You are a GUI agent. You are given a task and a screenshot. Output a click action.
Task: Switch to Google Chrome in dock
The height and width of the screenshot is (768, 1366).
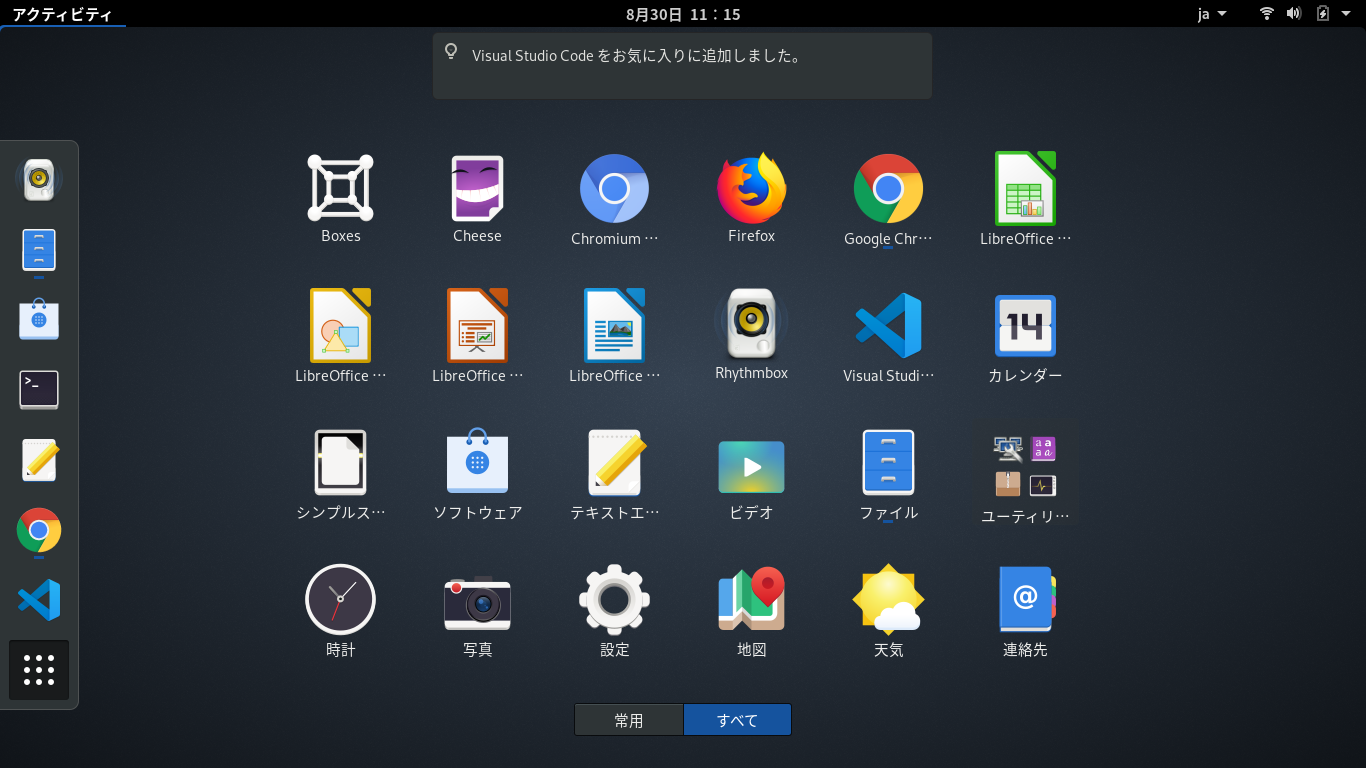(x=39, y=530)
